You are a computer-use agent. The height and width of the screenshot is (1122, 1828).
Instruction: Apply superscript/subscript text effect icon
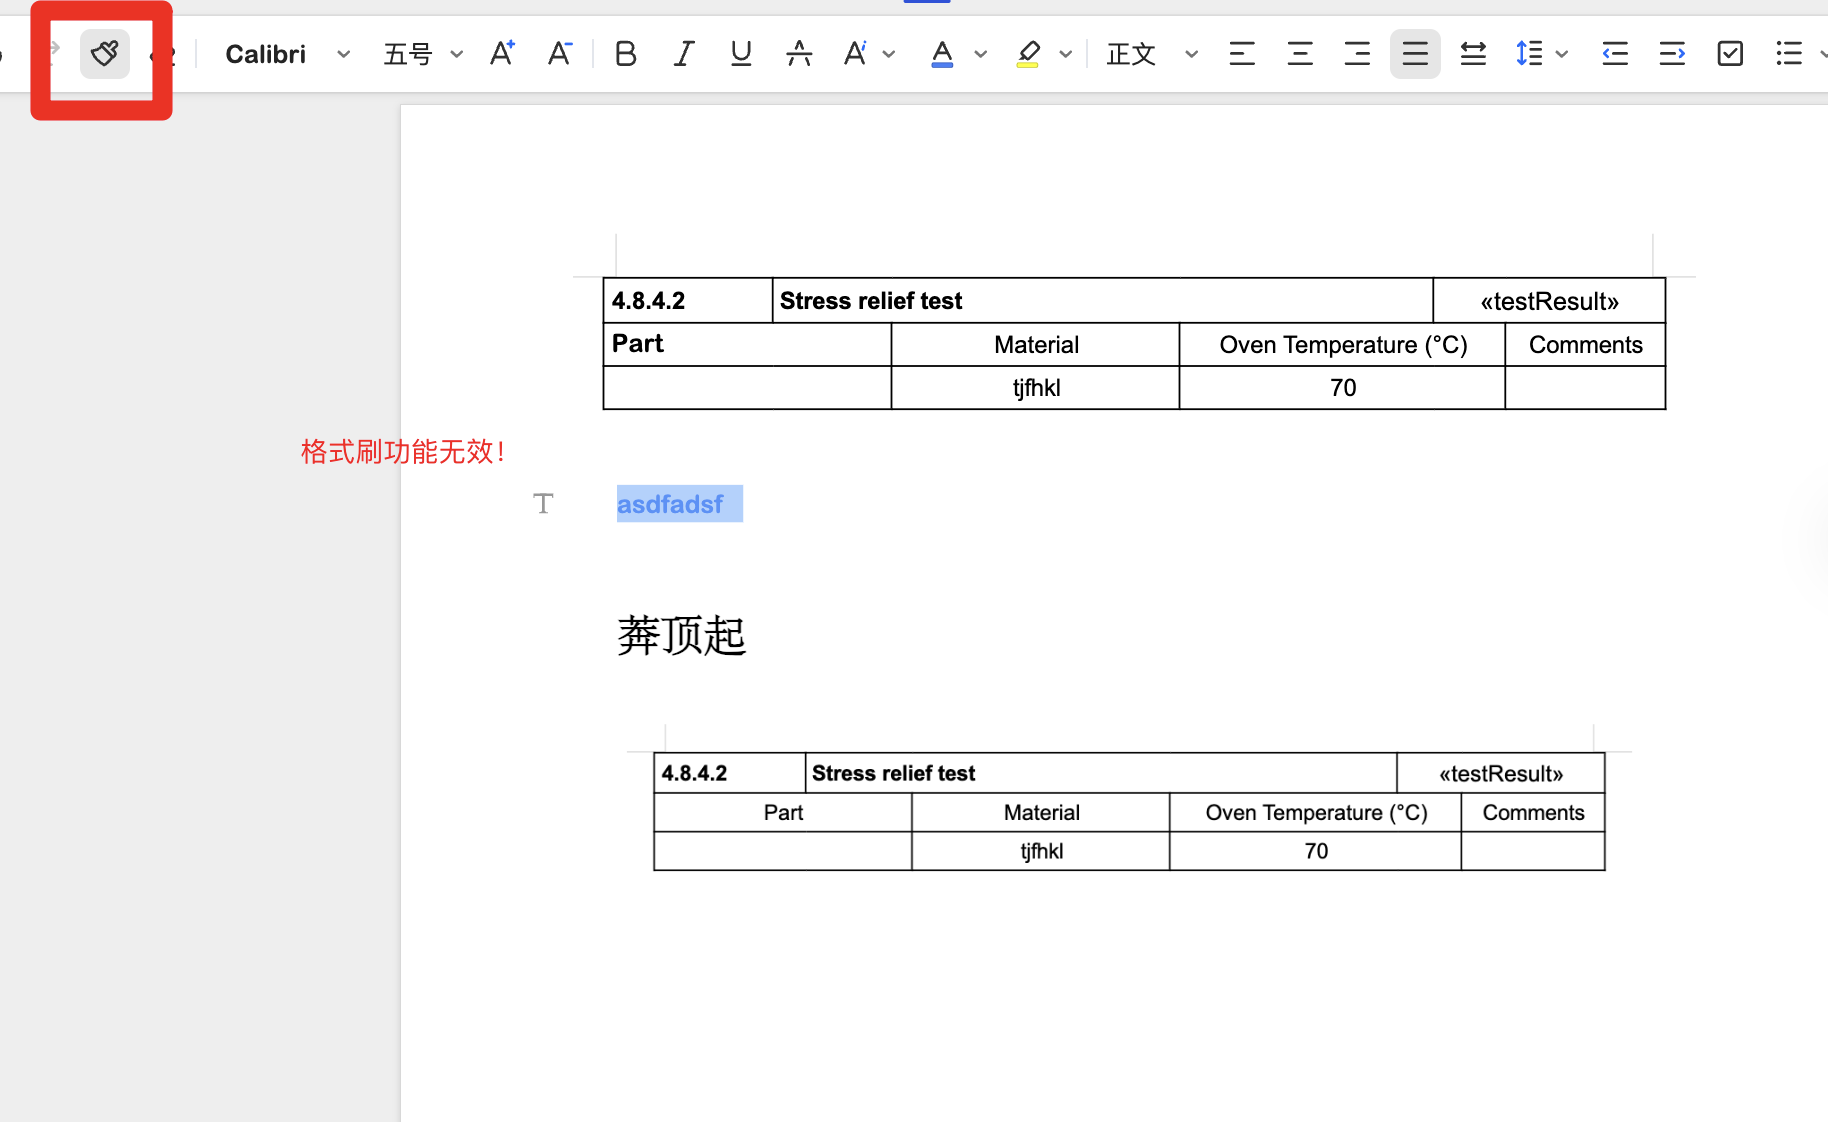[x=855, y=53]
